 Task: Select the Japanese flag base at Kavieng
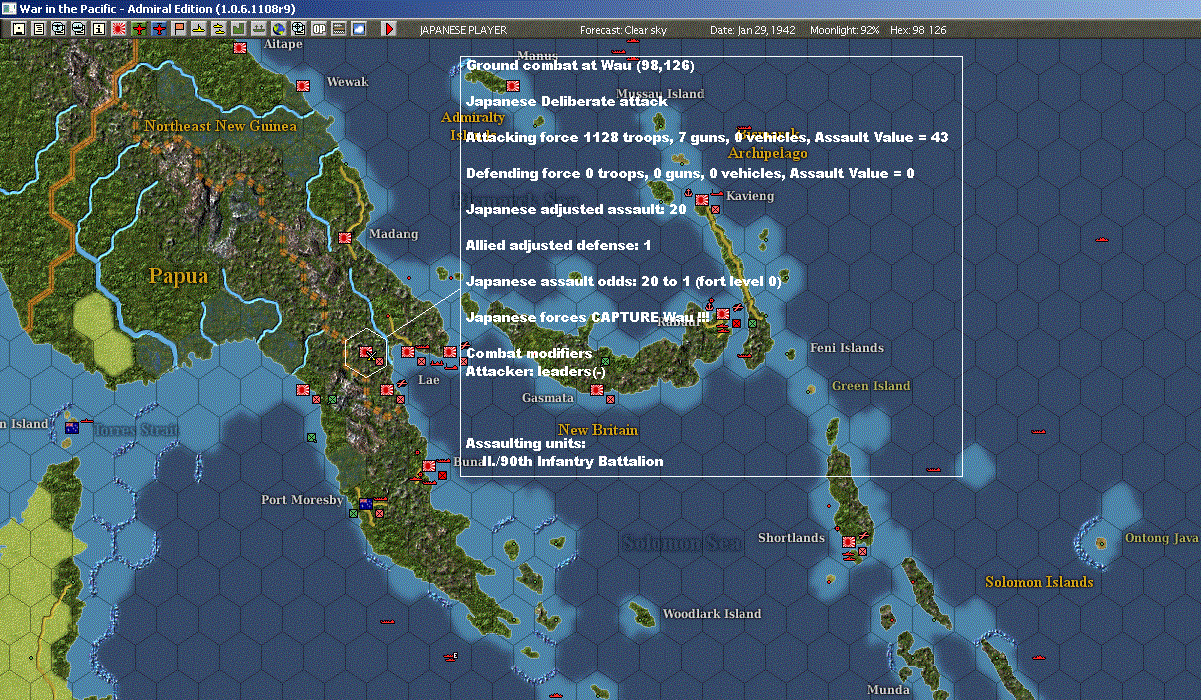pos(702,200)
